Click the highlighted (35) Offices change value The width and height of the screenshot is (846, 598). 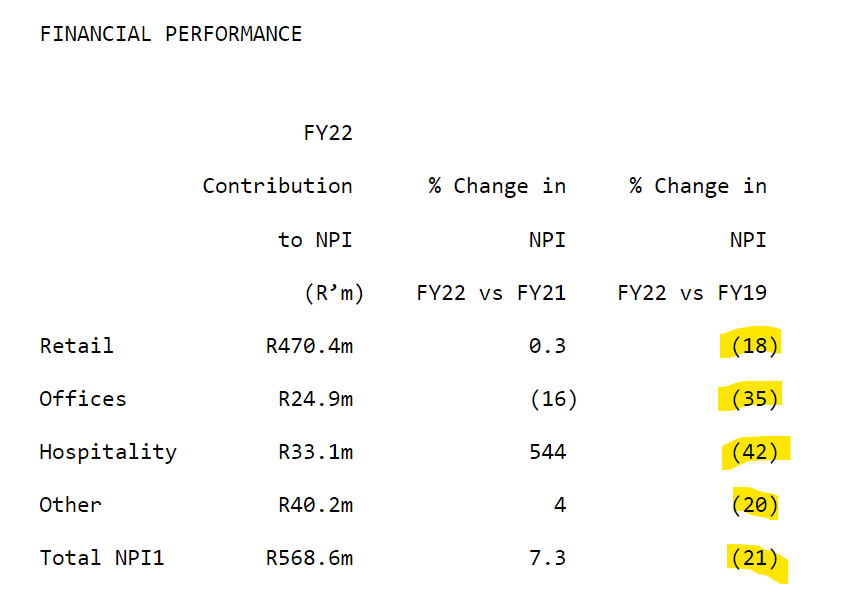[x=755, y=399]
